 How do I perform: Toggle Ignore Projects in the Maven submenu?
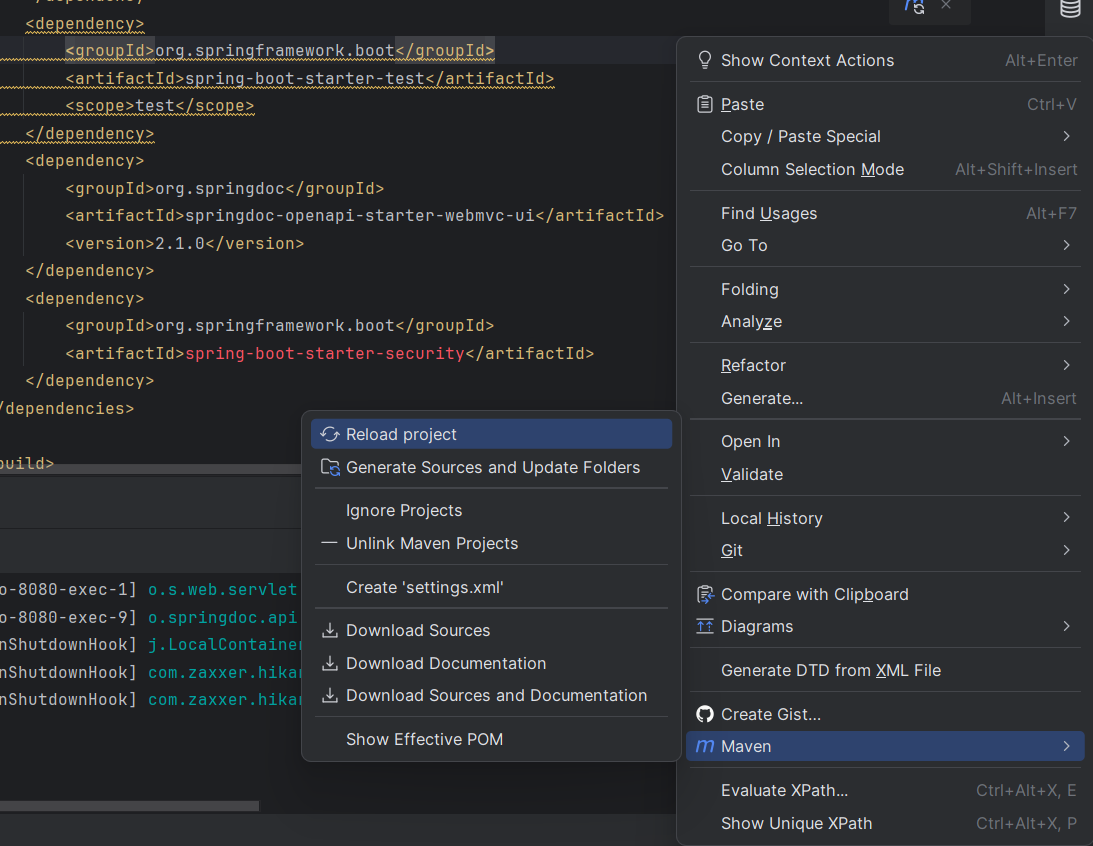404,510
